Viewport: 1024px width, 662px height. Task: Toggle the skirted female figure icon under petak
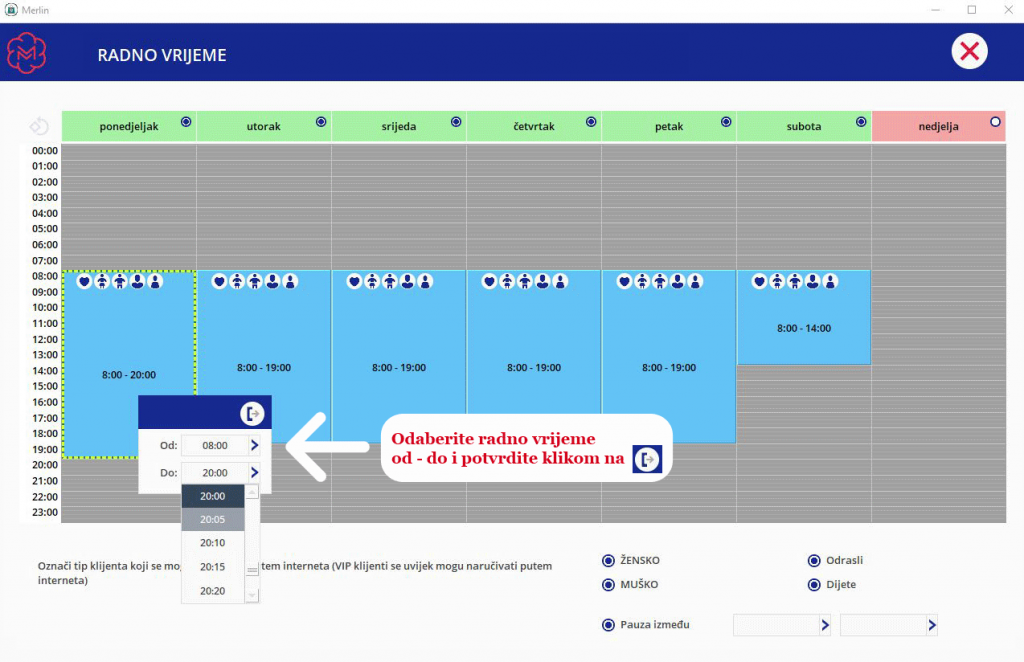tap(642, 281)
